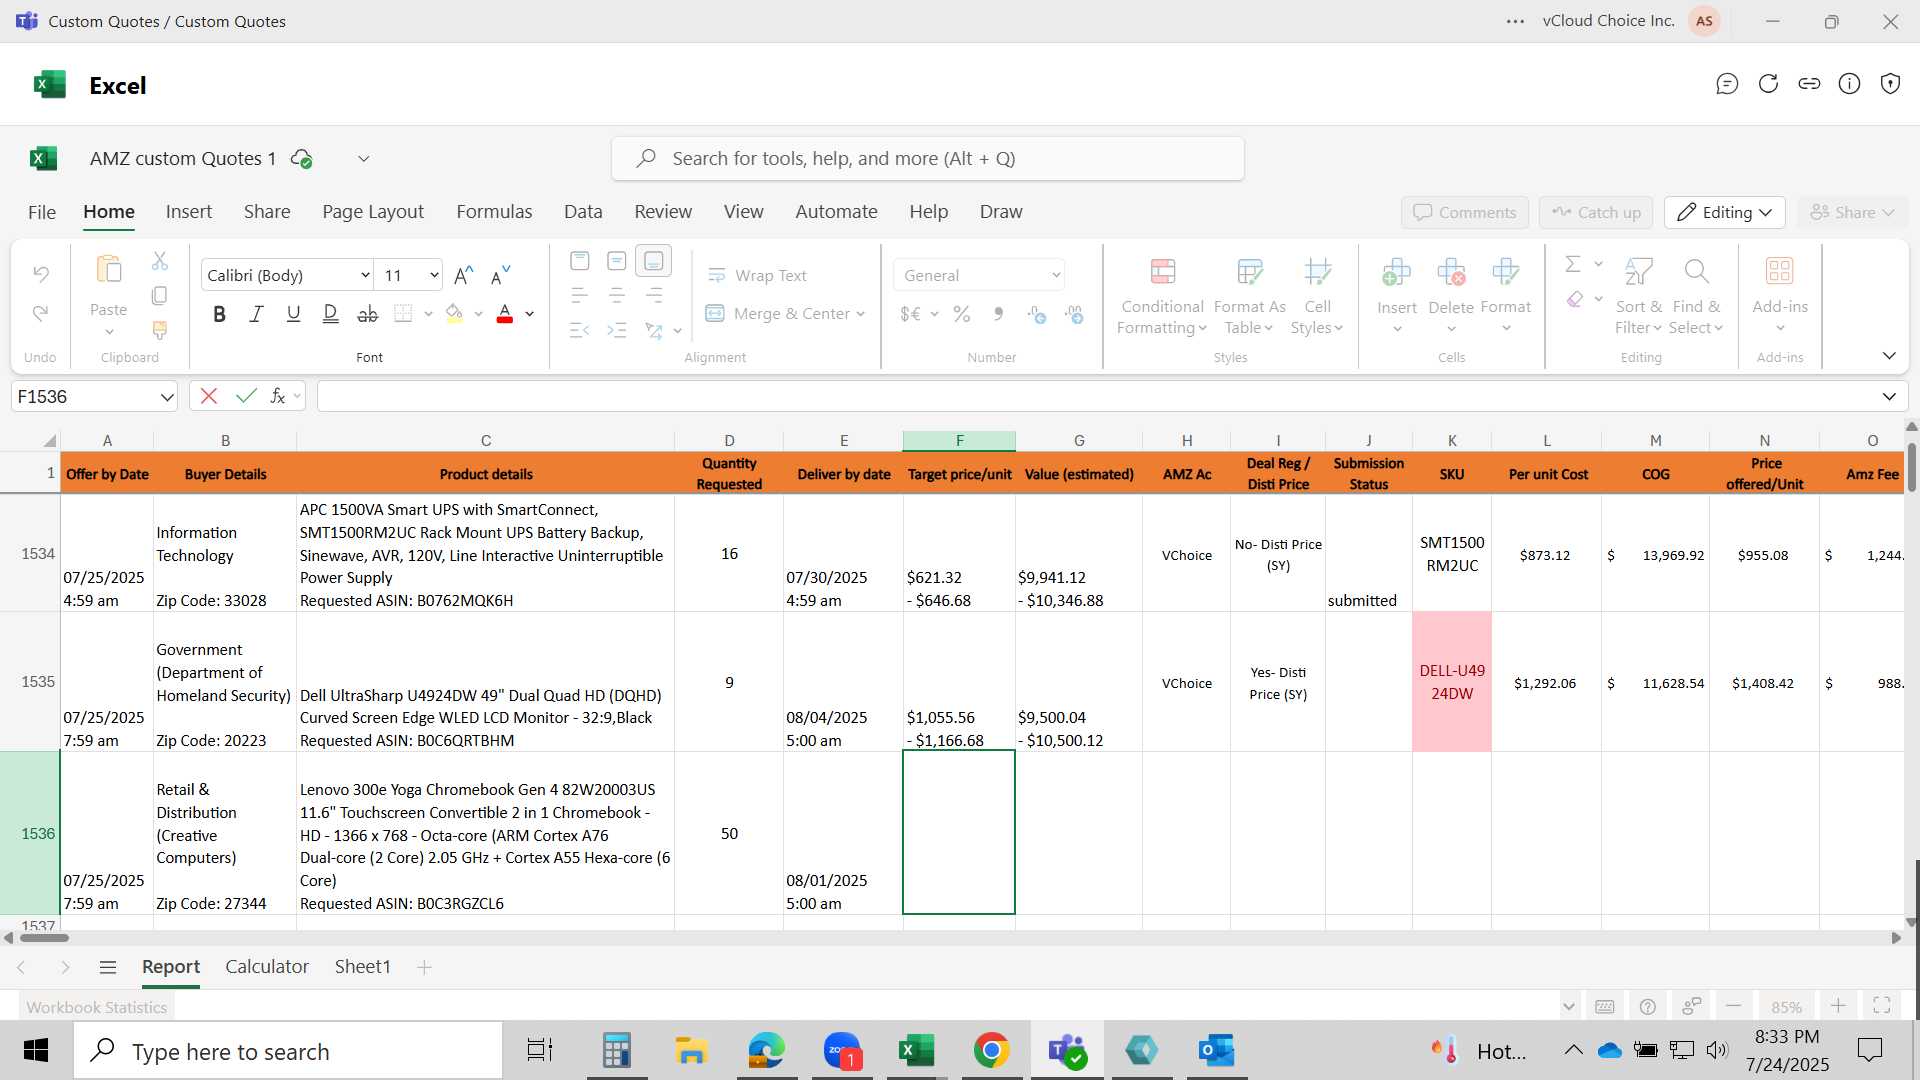Open the Calibri (Body) font dropdown
This screenshot has width=1920, height=1080.
click(x=365, y=275)
